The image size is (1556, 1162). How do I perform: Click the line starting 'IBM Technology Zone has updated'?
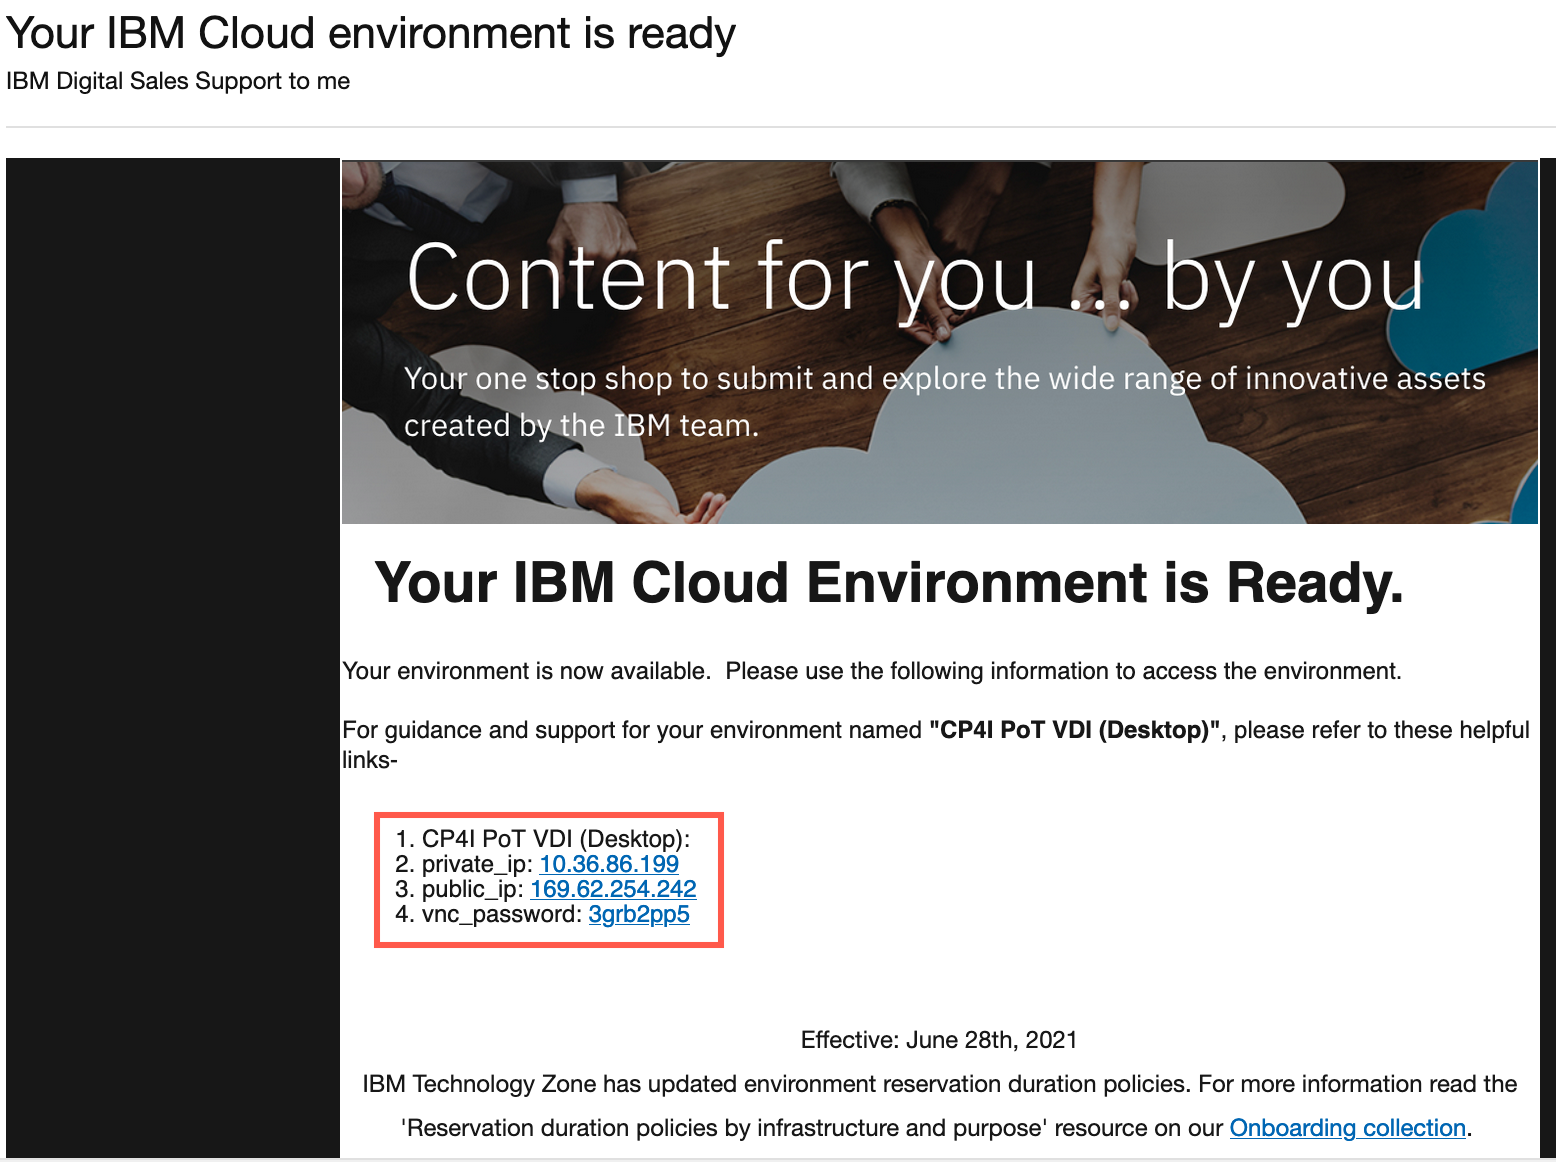(x=939, y=1084)
